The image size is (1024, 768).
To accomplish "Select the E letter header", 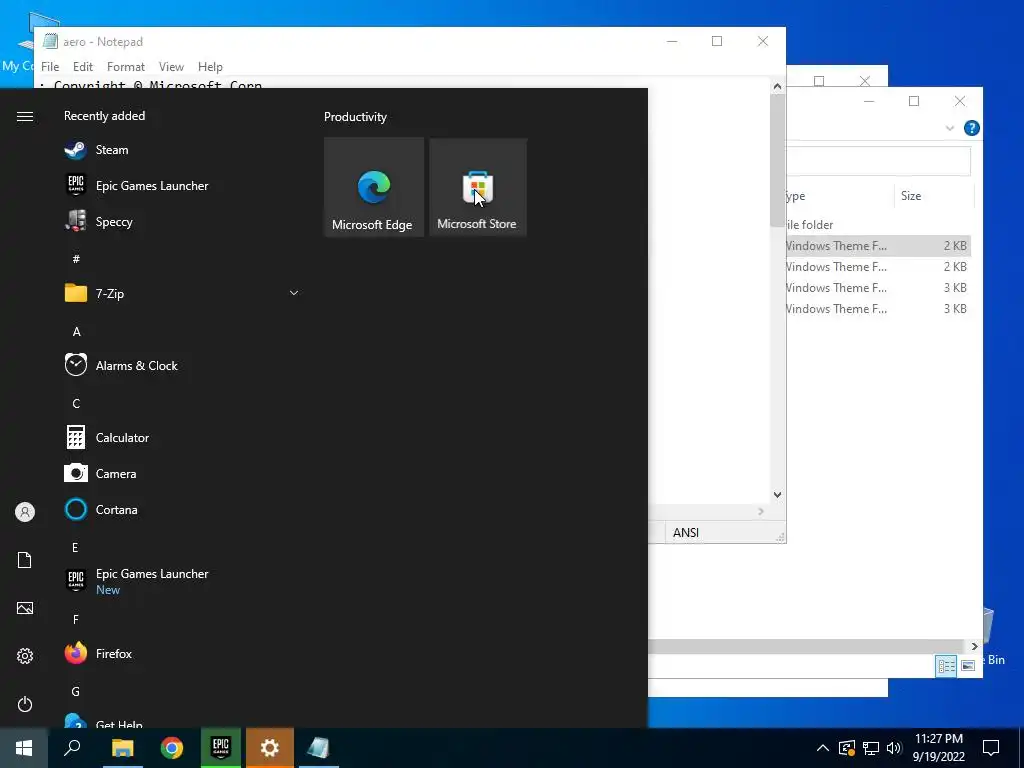I will (x=75, y=547).
